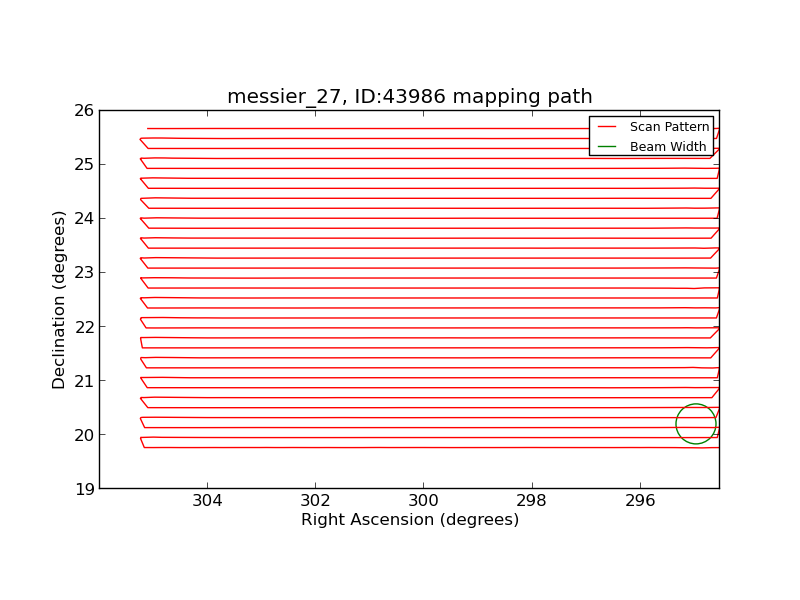Select the 'Scan Pattern' legend label
Screen dimensions: 800x600
(x=669, y=127)
